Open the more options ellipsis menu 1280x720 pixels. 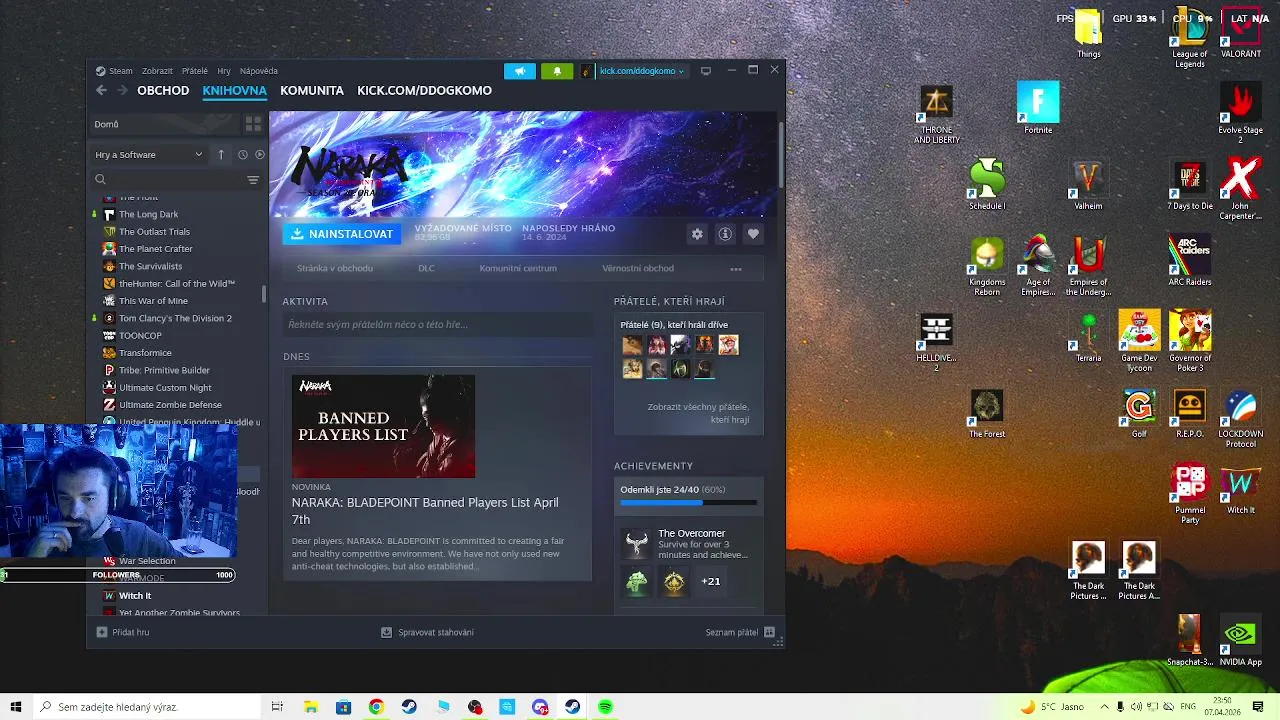(x=736, y=269)
